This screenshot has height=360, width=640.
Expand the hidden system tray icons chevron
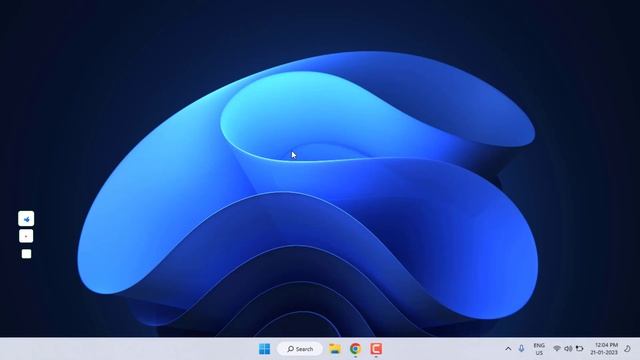(508, 349)
